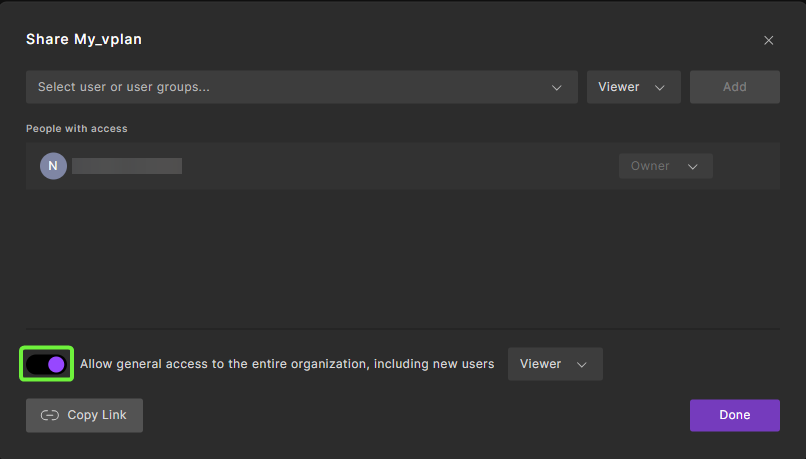Expand the Owner role dropdown
The height and width of the screenshot is (459, 806).
tap(665, 166)
